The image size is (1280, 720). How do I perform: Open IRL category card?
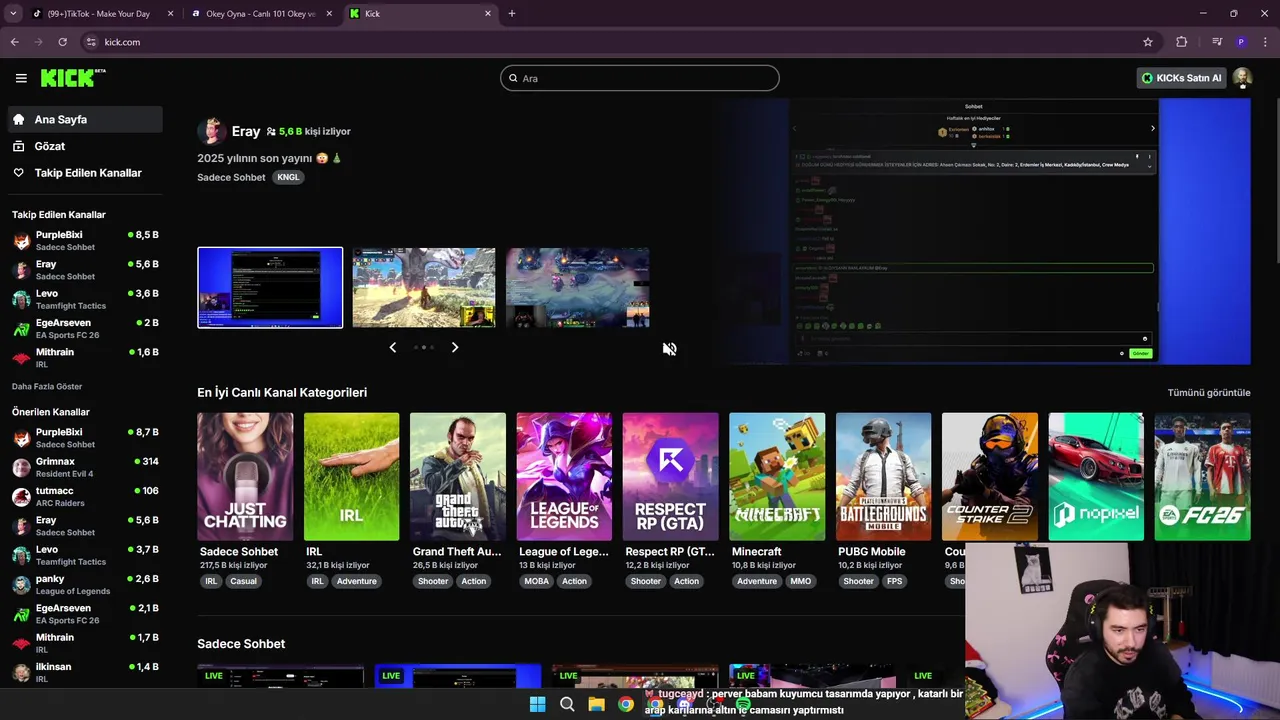[351, 477]
